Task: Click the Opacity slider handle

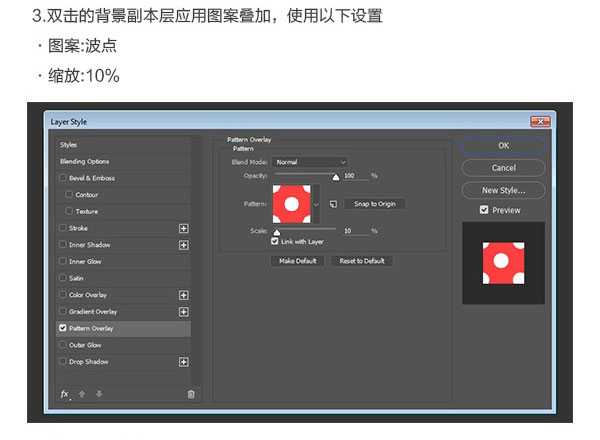Action: tap(335, 177)
